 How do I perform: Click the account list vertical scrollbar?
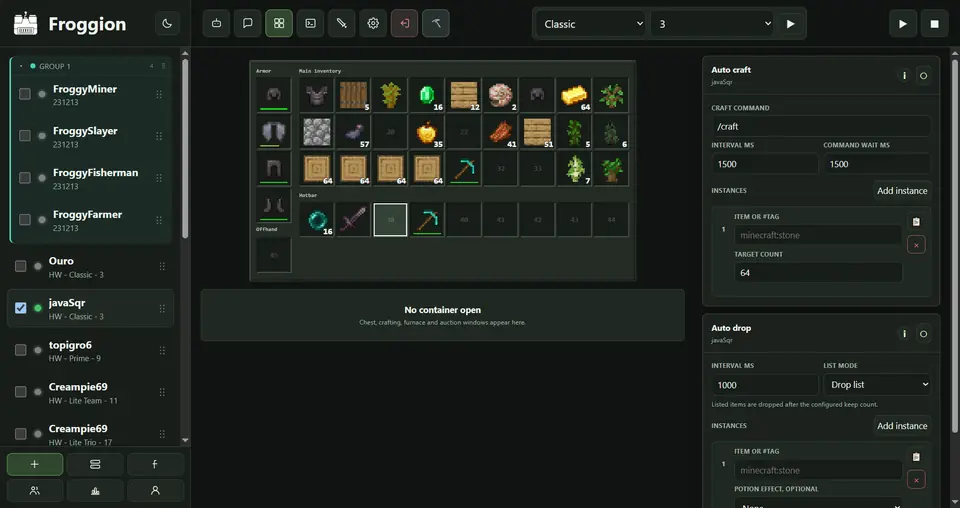coord(185,150)
